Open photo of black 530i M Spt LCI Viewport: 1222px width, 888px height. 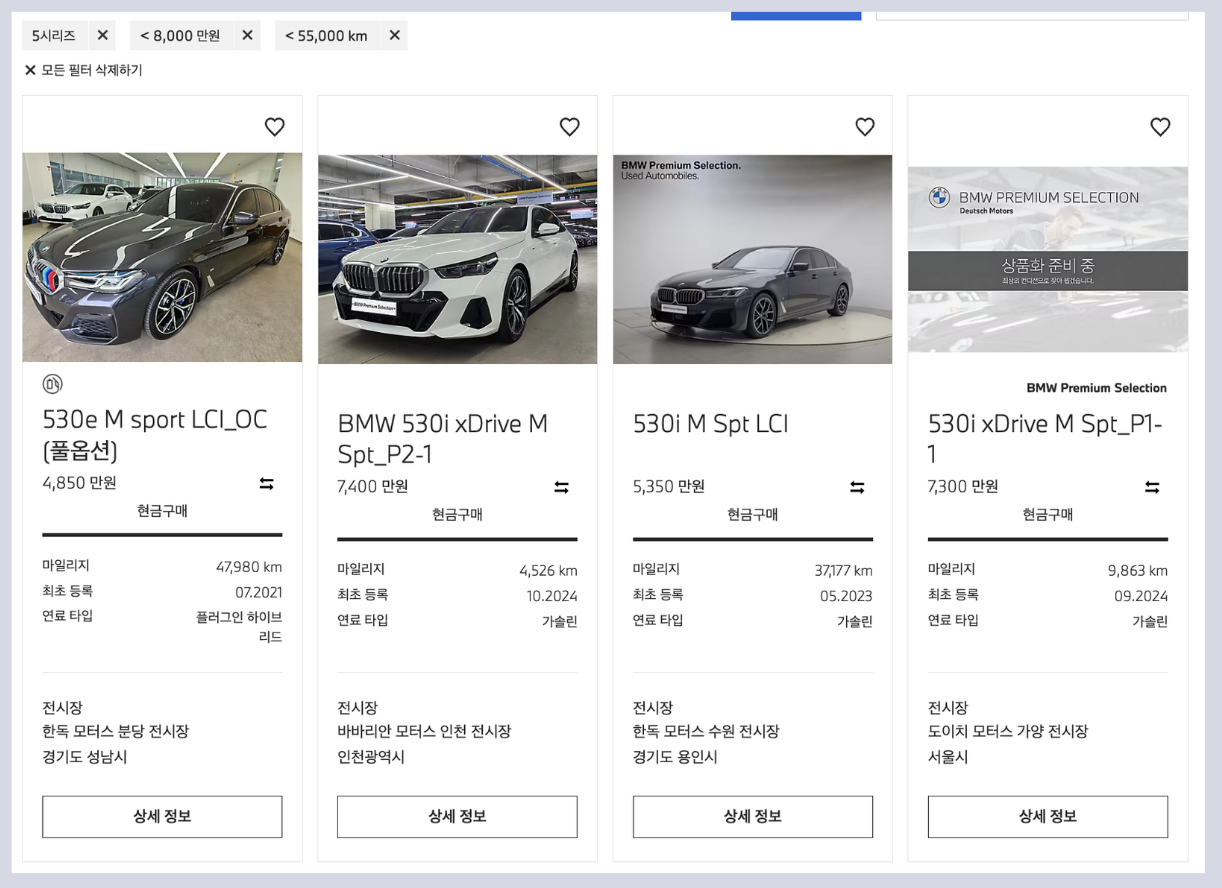point(752,259)
